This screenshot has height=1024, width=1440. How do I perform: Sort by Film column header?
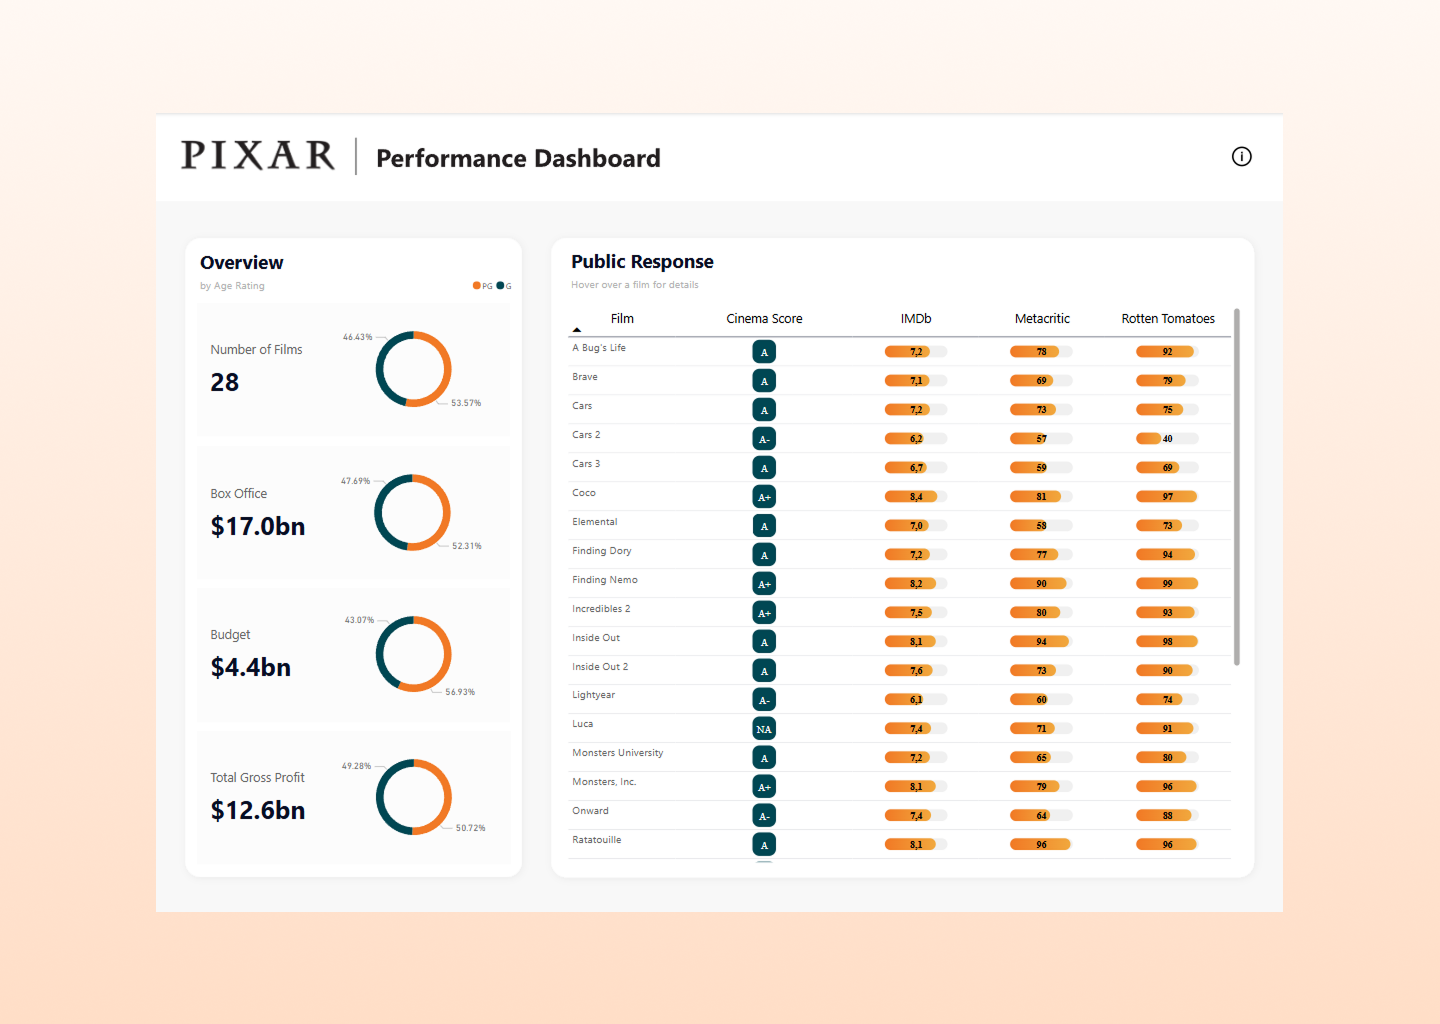pos(622,319)
